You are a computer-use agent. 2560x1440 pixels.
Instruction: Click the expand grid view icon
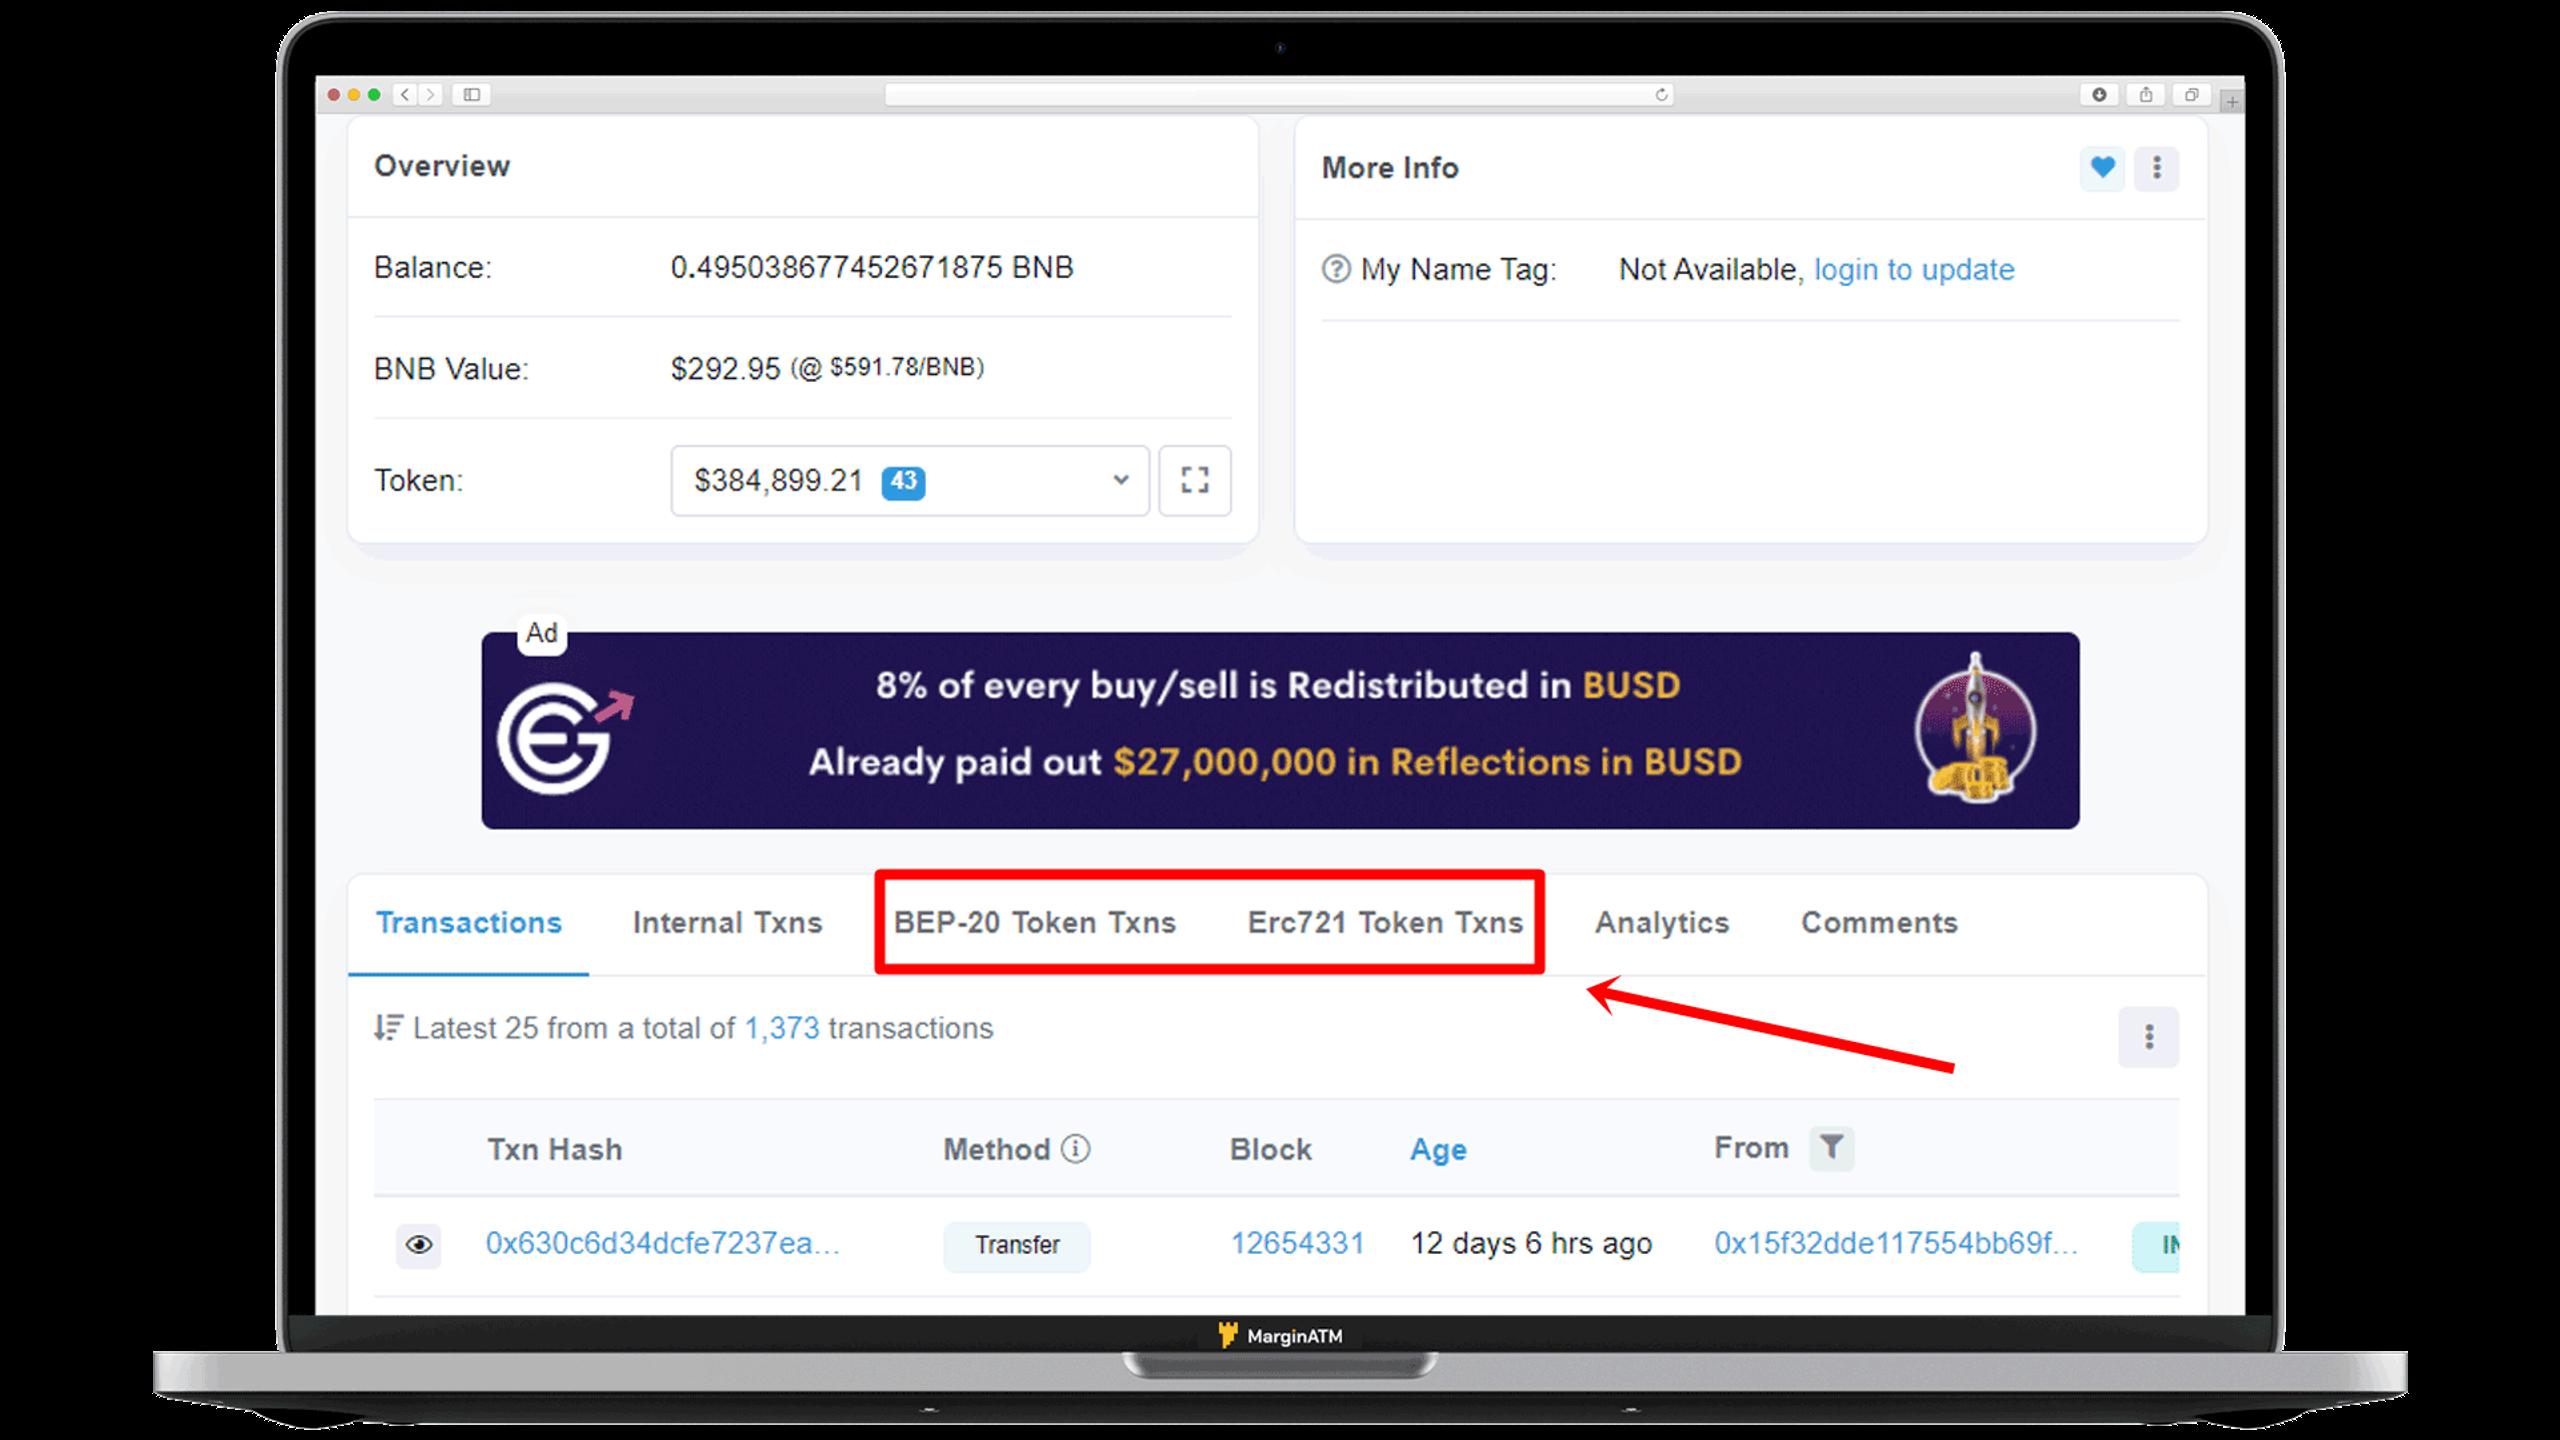pos(1194,480)
